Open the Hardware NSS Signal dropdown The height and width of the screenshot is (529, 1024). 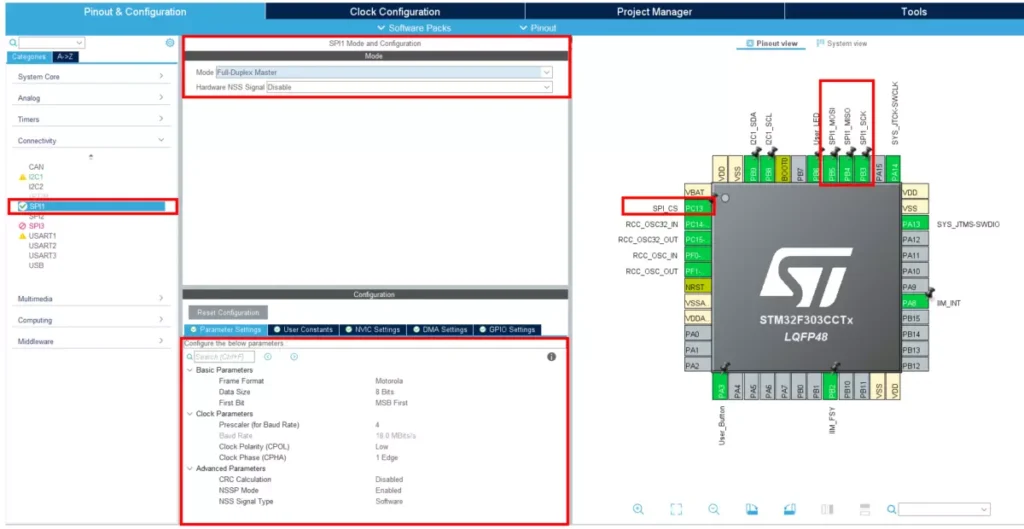[409, 87]
